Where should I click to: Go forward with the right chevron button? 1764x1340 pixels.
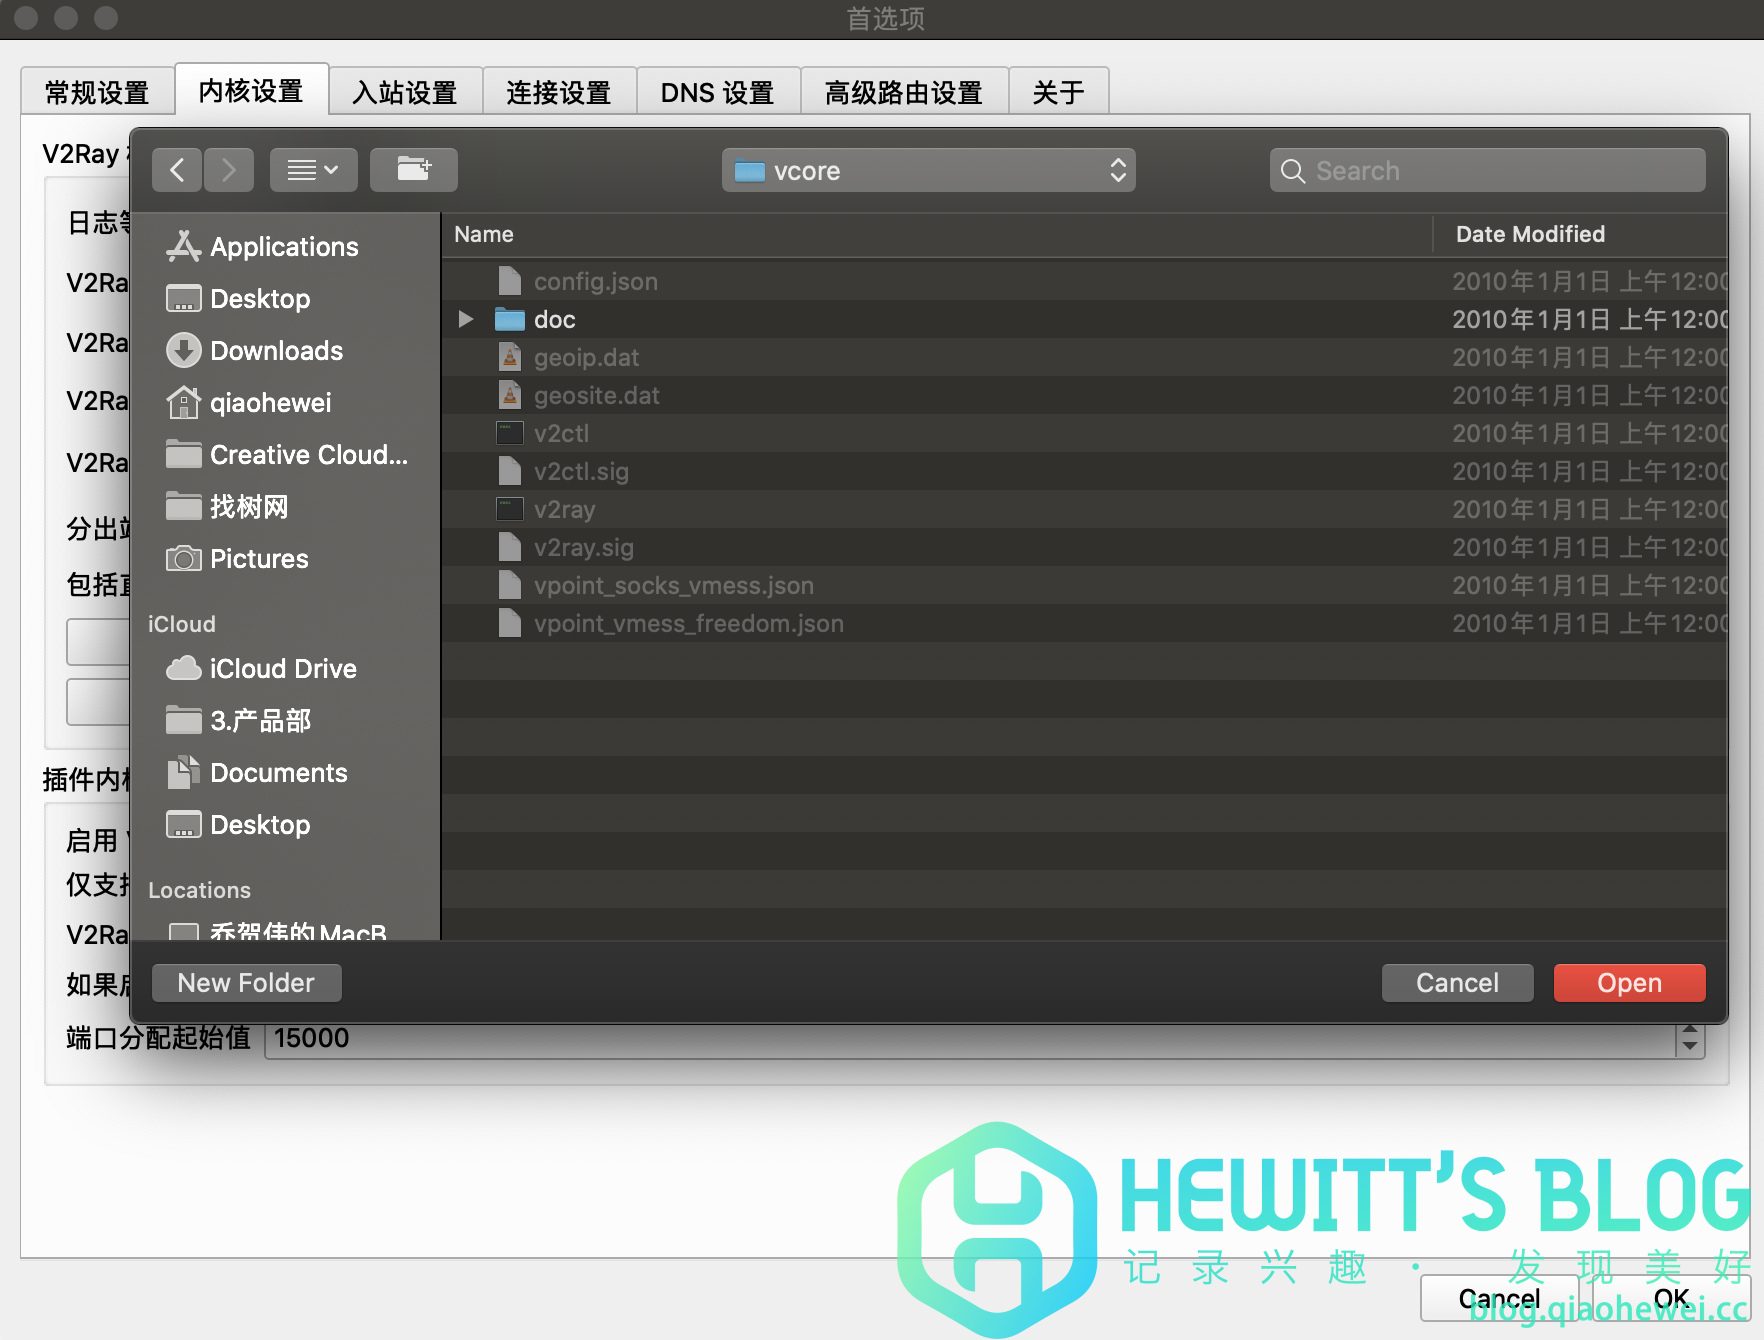tap(229, 170)
